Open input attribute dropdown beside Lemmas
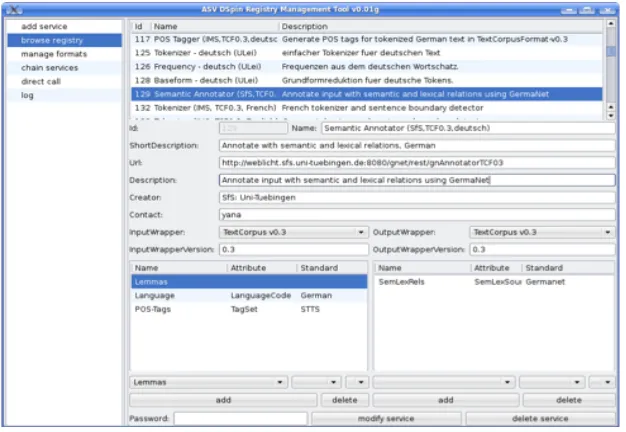 coord(316,382)
